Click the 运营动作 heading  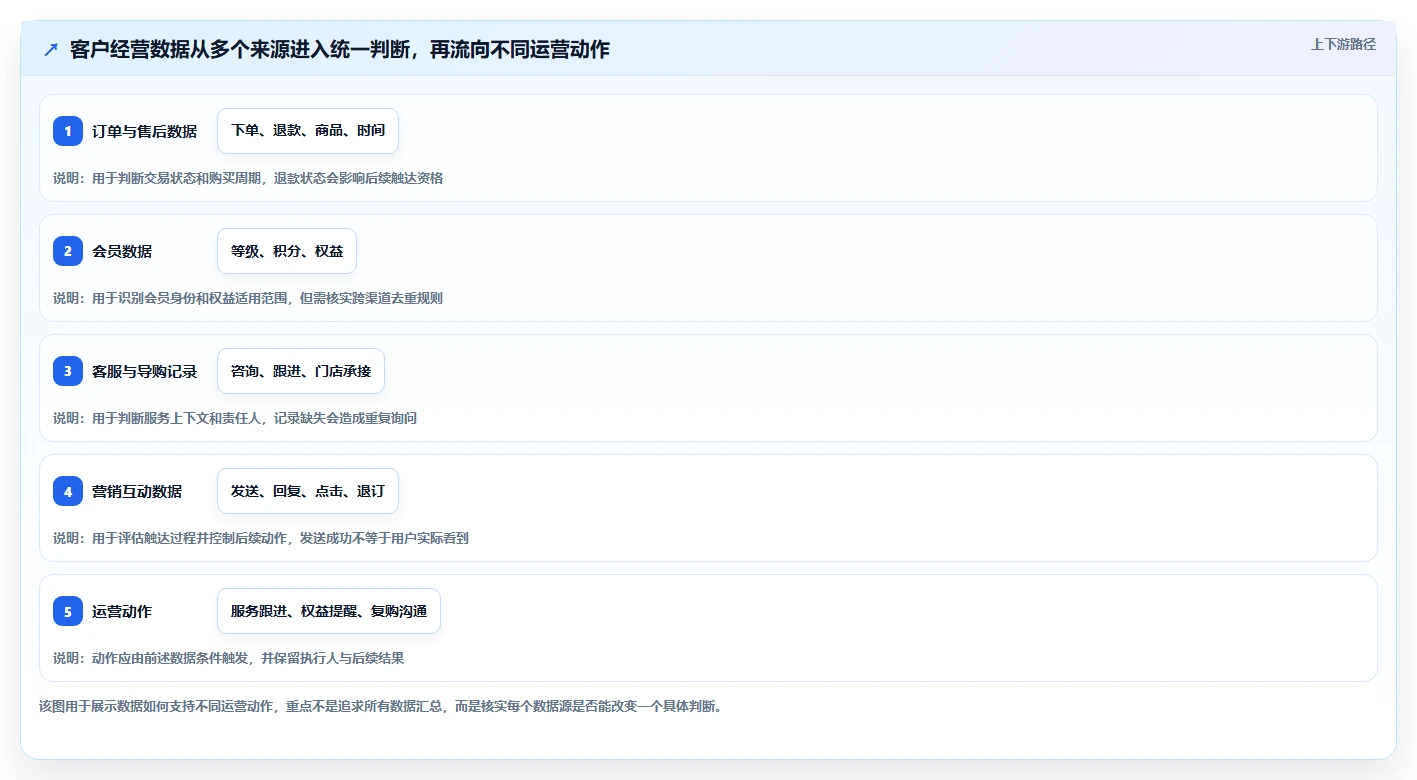[x=122, y=611]
